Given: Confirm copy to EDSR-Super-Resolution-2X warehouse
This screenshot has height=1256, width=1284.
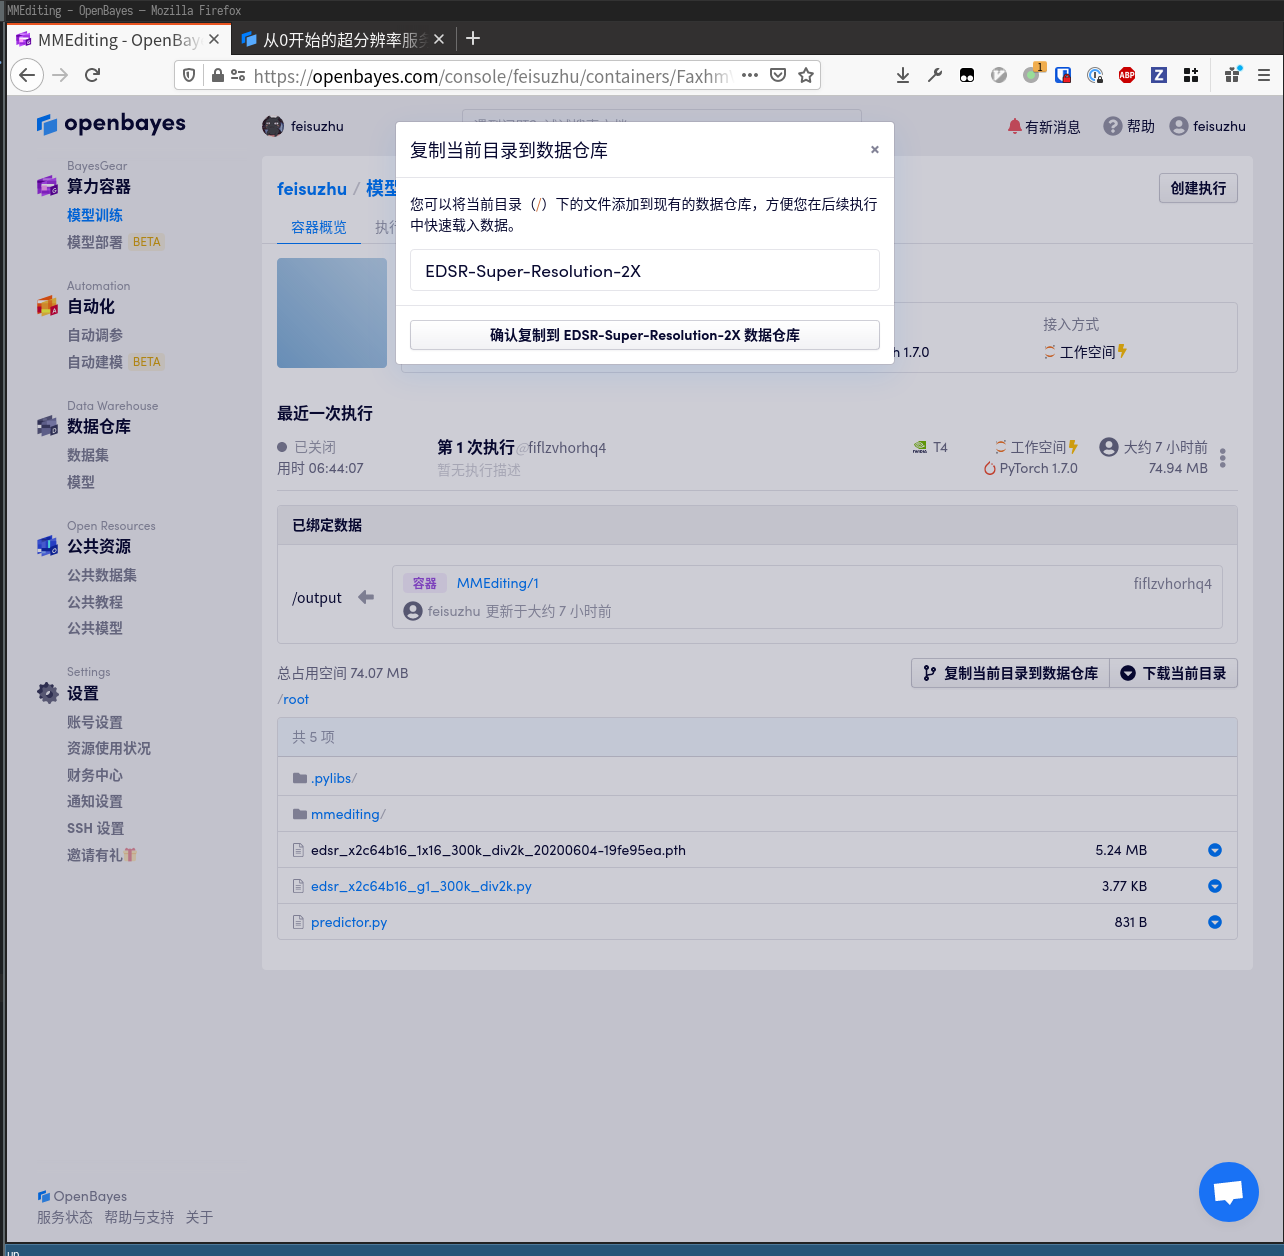Looking at the screenshot, I should click(x=644, y=335).
